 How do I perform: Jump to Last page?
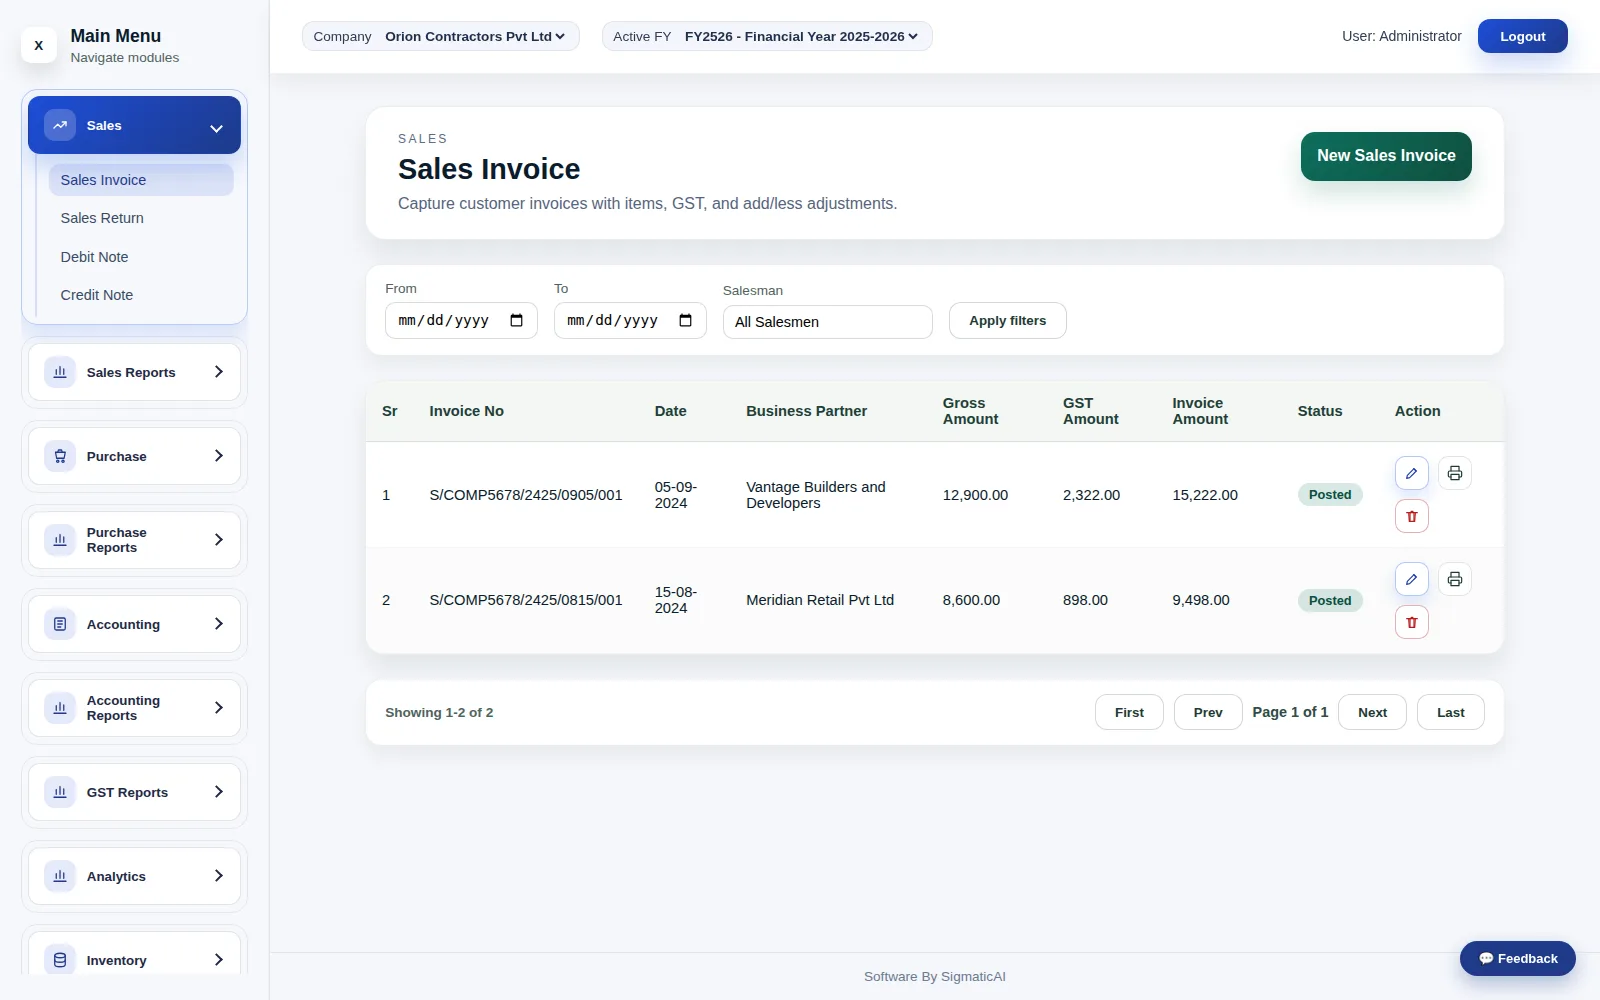[x=1450, y=712]
